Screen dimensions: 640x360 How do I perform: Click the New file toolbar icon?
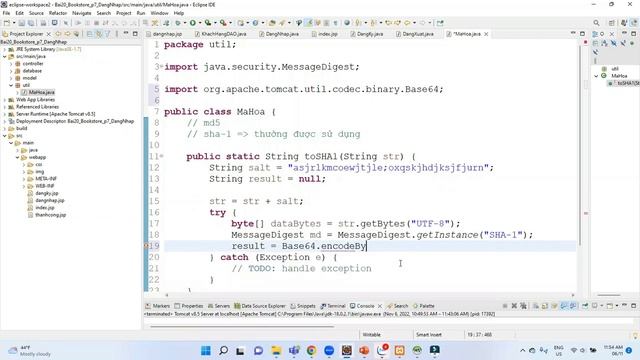(x=6, y=23)
